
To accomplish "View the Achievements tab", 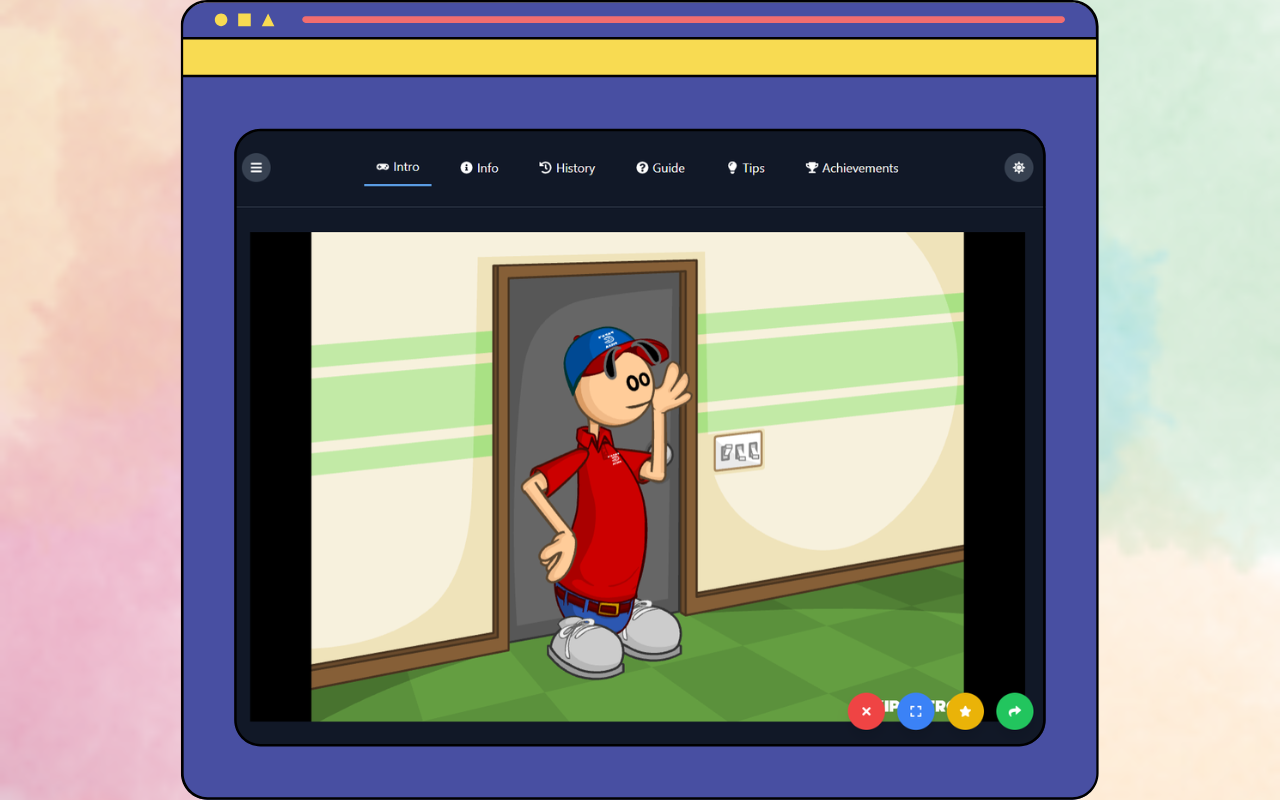I will (852, 167).
